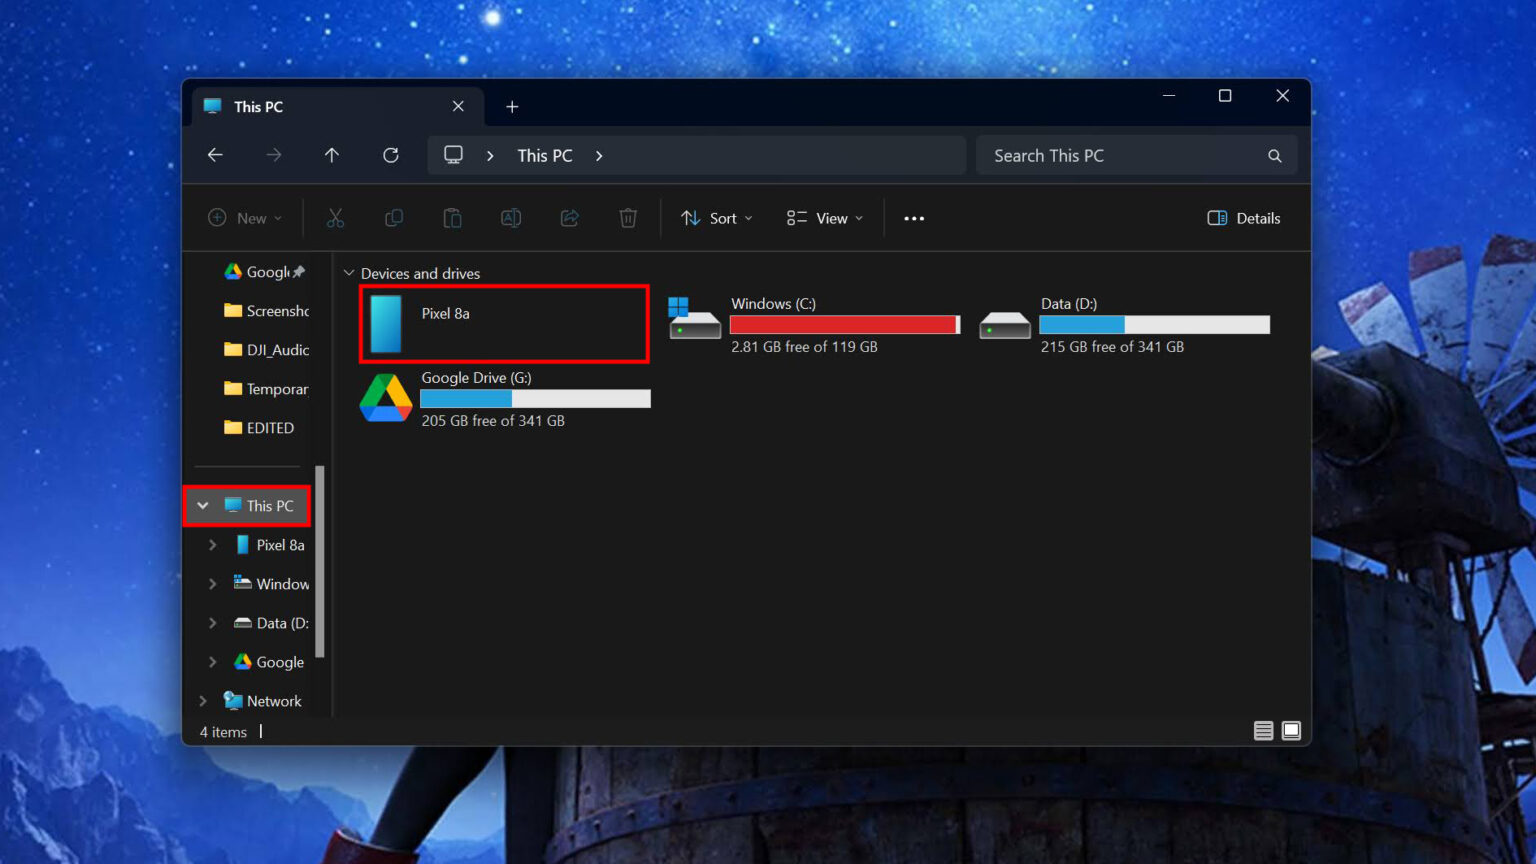Screen dimensions: 1536x864
Task: Click the Paste icon in the toolbar
Action: pyautogui.click(x=452, y=217)
